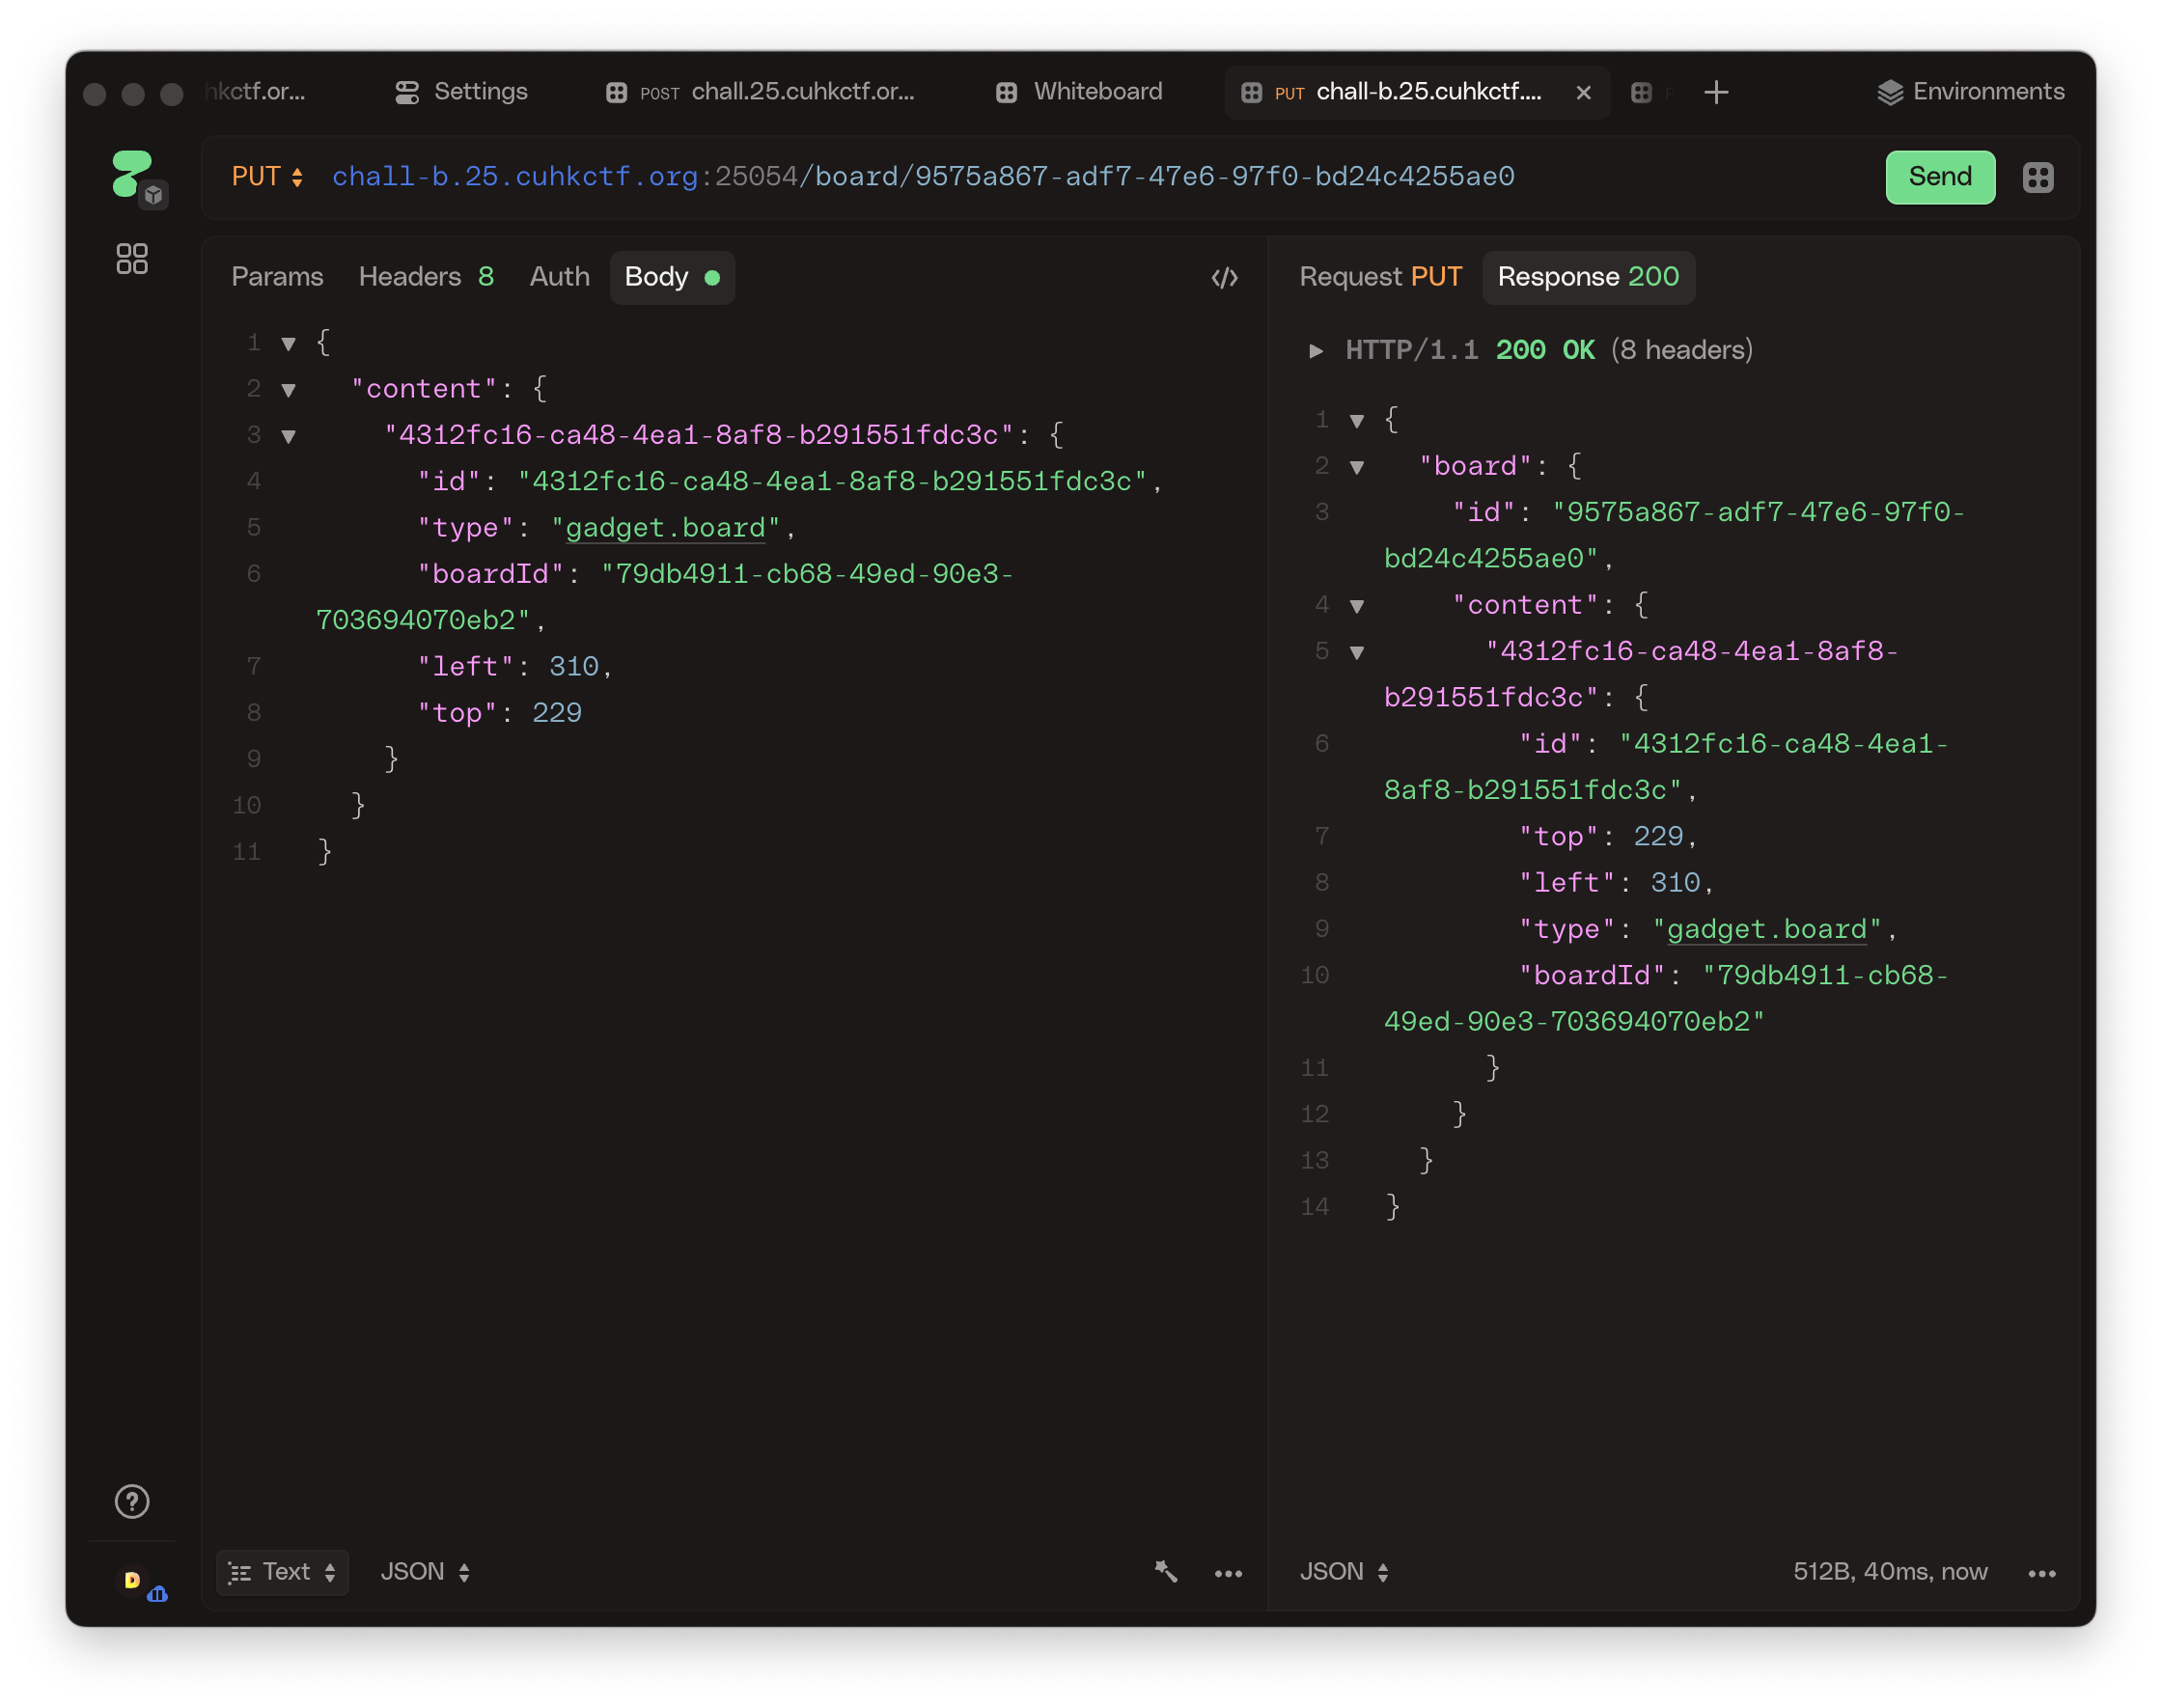2162x1708 pixels.
Task: Open the response JSON format dropdown
Action: click(1344, 1571)
